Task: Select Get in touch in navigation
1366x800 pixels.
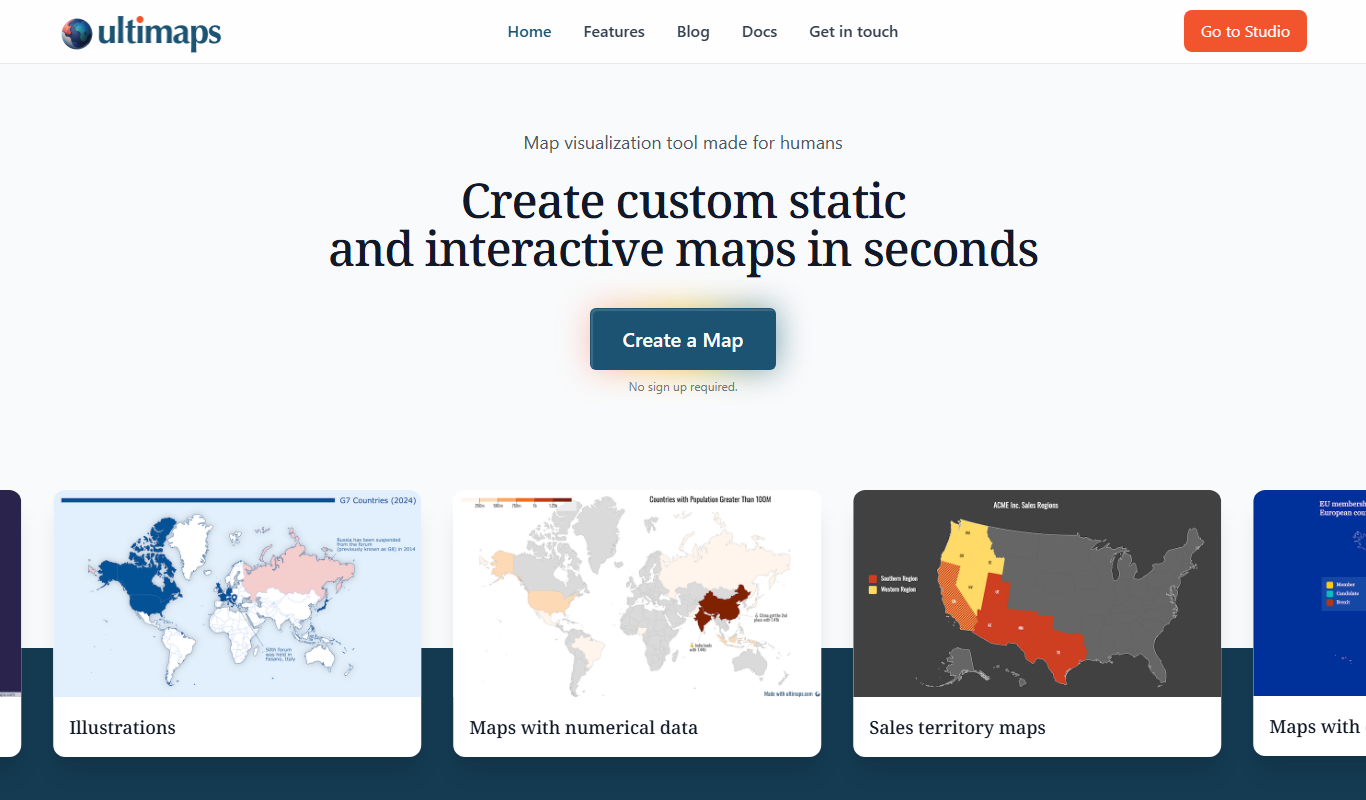Action: (x=853, y=31)
